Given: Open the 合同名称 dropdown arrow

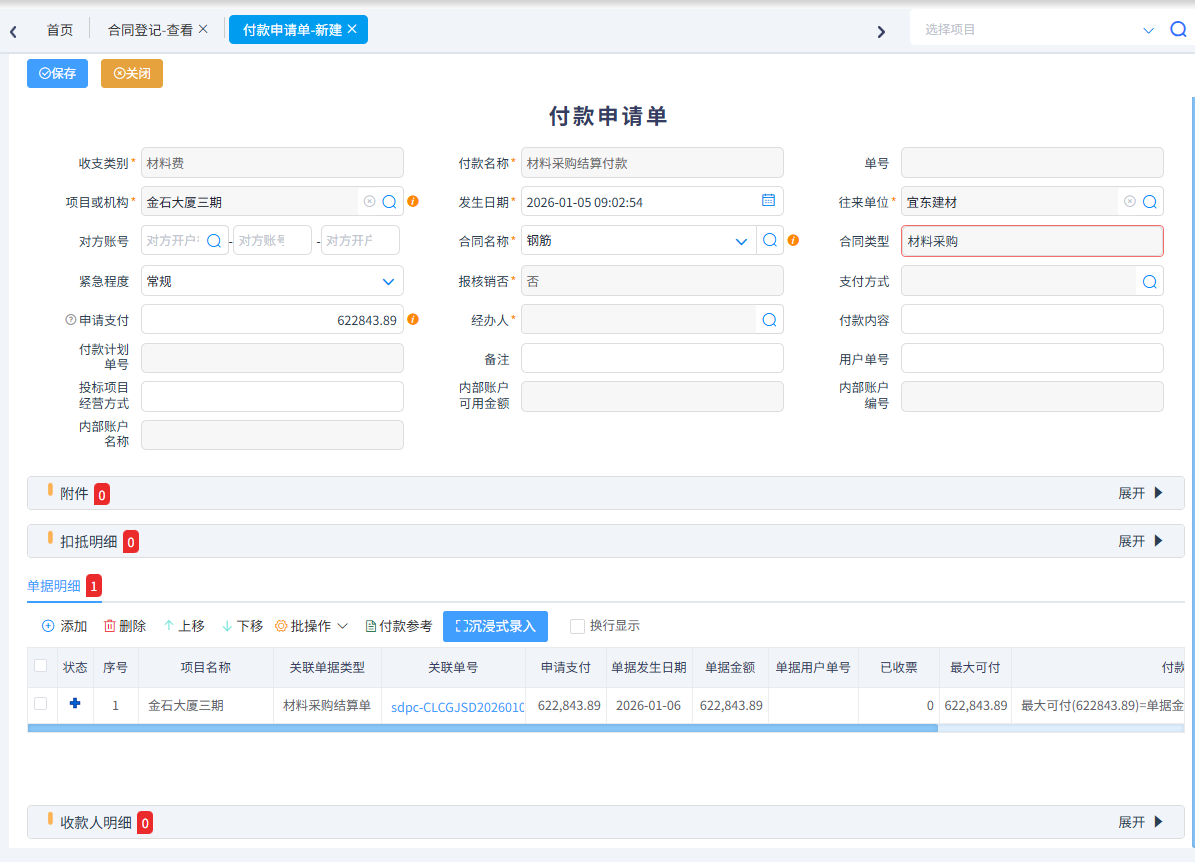Looking at the screenshot, I should [x=741, y=241].
